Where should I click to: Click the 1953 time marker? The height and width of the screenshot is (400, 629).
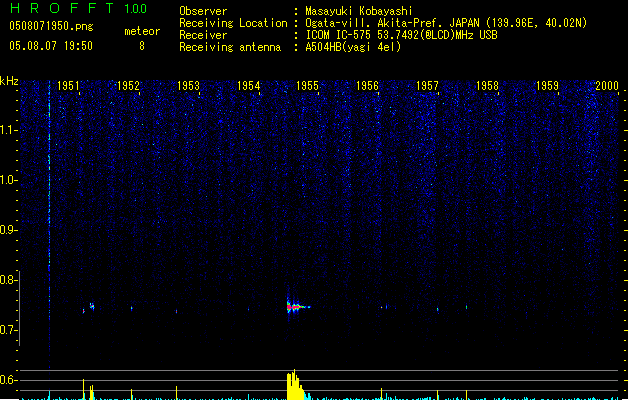tap(188, 86)
